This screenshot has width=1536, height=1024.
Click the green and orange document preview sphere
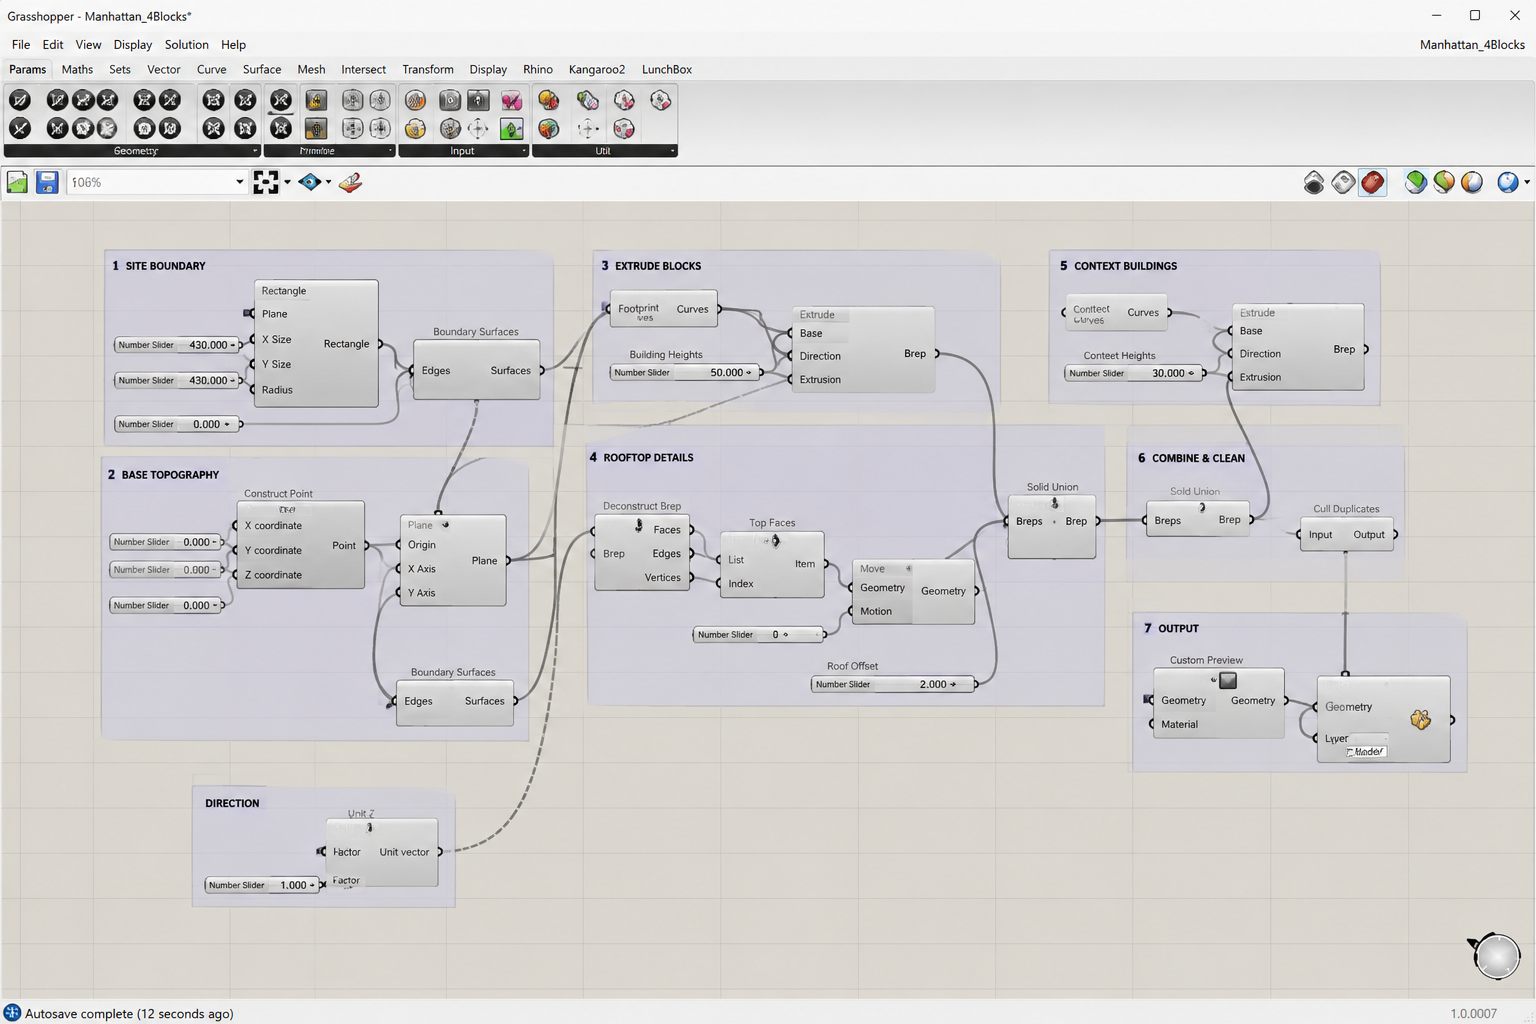pyautogui.click(x=1444, y=182)
